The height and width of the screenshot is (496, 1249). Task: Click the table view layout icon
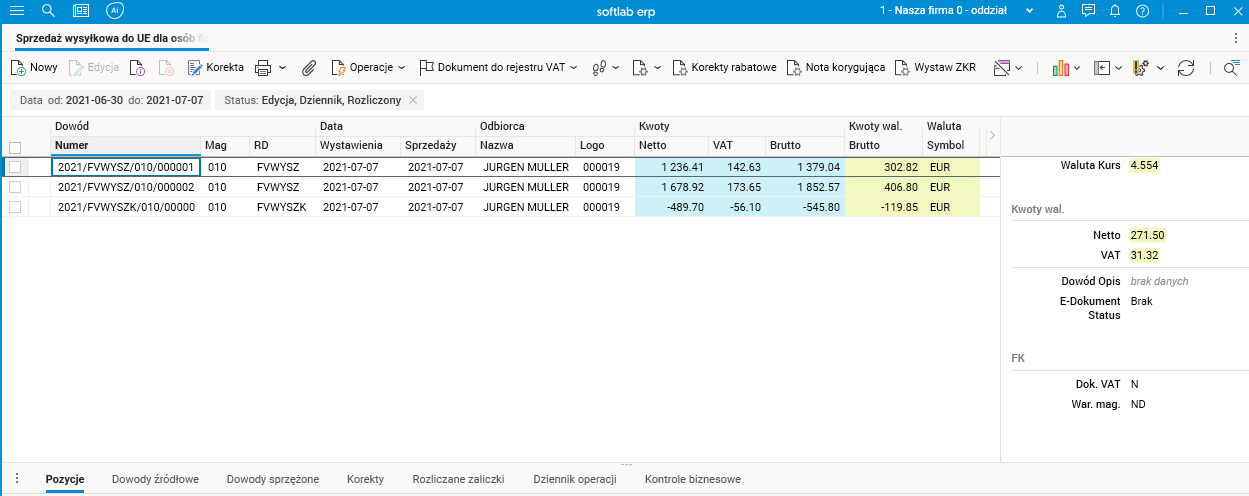click(x=1002, y=68)
